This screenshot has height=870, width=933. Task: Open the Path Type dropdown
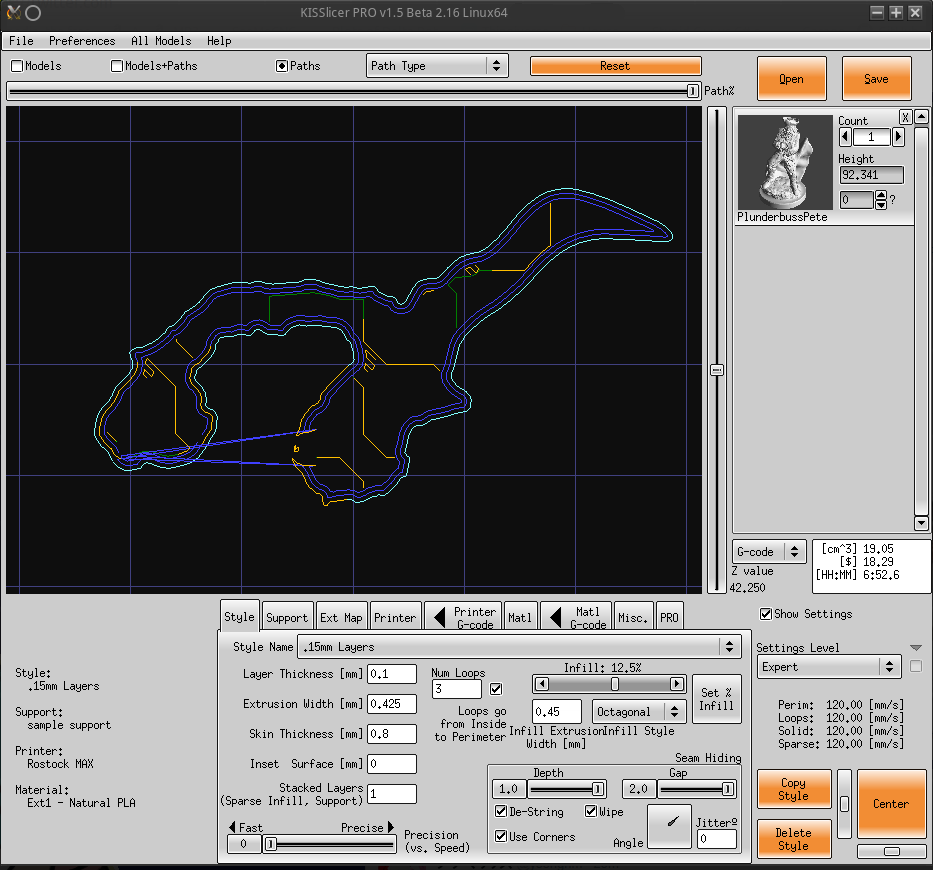tap(437, 66)
